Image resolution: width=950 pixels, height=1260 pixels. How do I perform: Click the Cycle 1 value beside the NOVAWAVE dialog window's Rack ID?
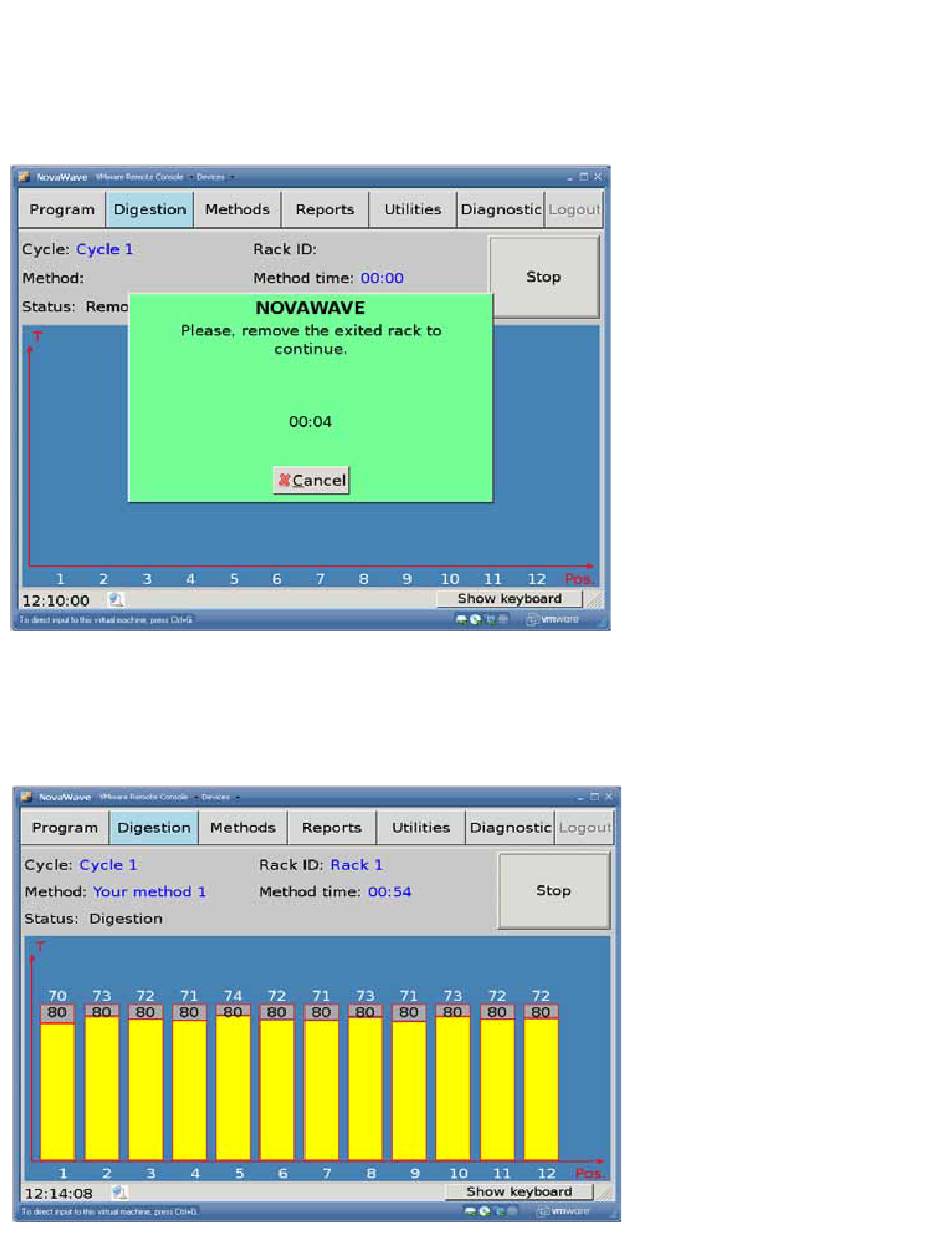(104, 249)
